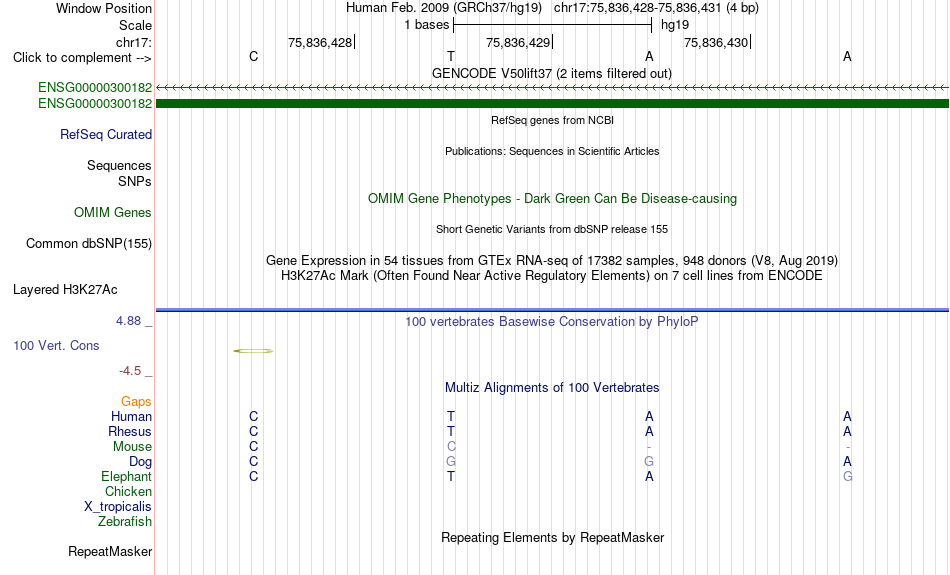Click base T in the reference sequence row

pyautogui.click(x=451, y=56)
